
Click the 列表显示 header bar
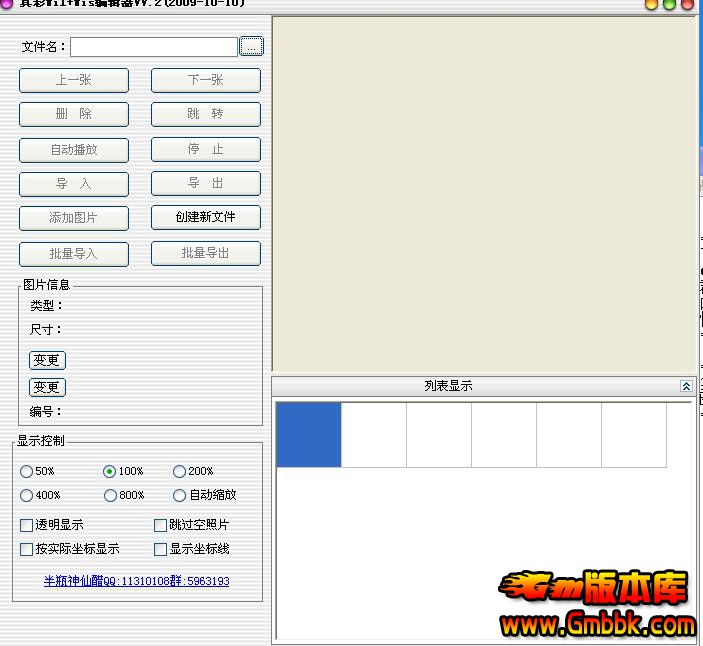484,386
